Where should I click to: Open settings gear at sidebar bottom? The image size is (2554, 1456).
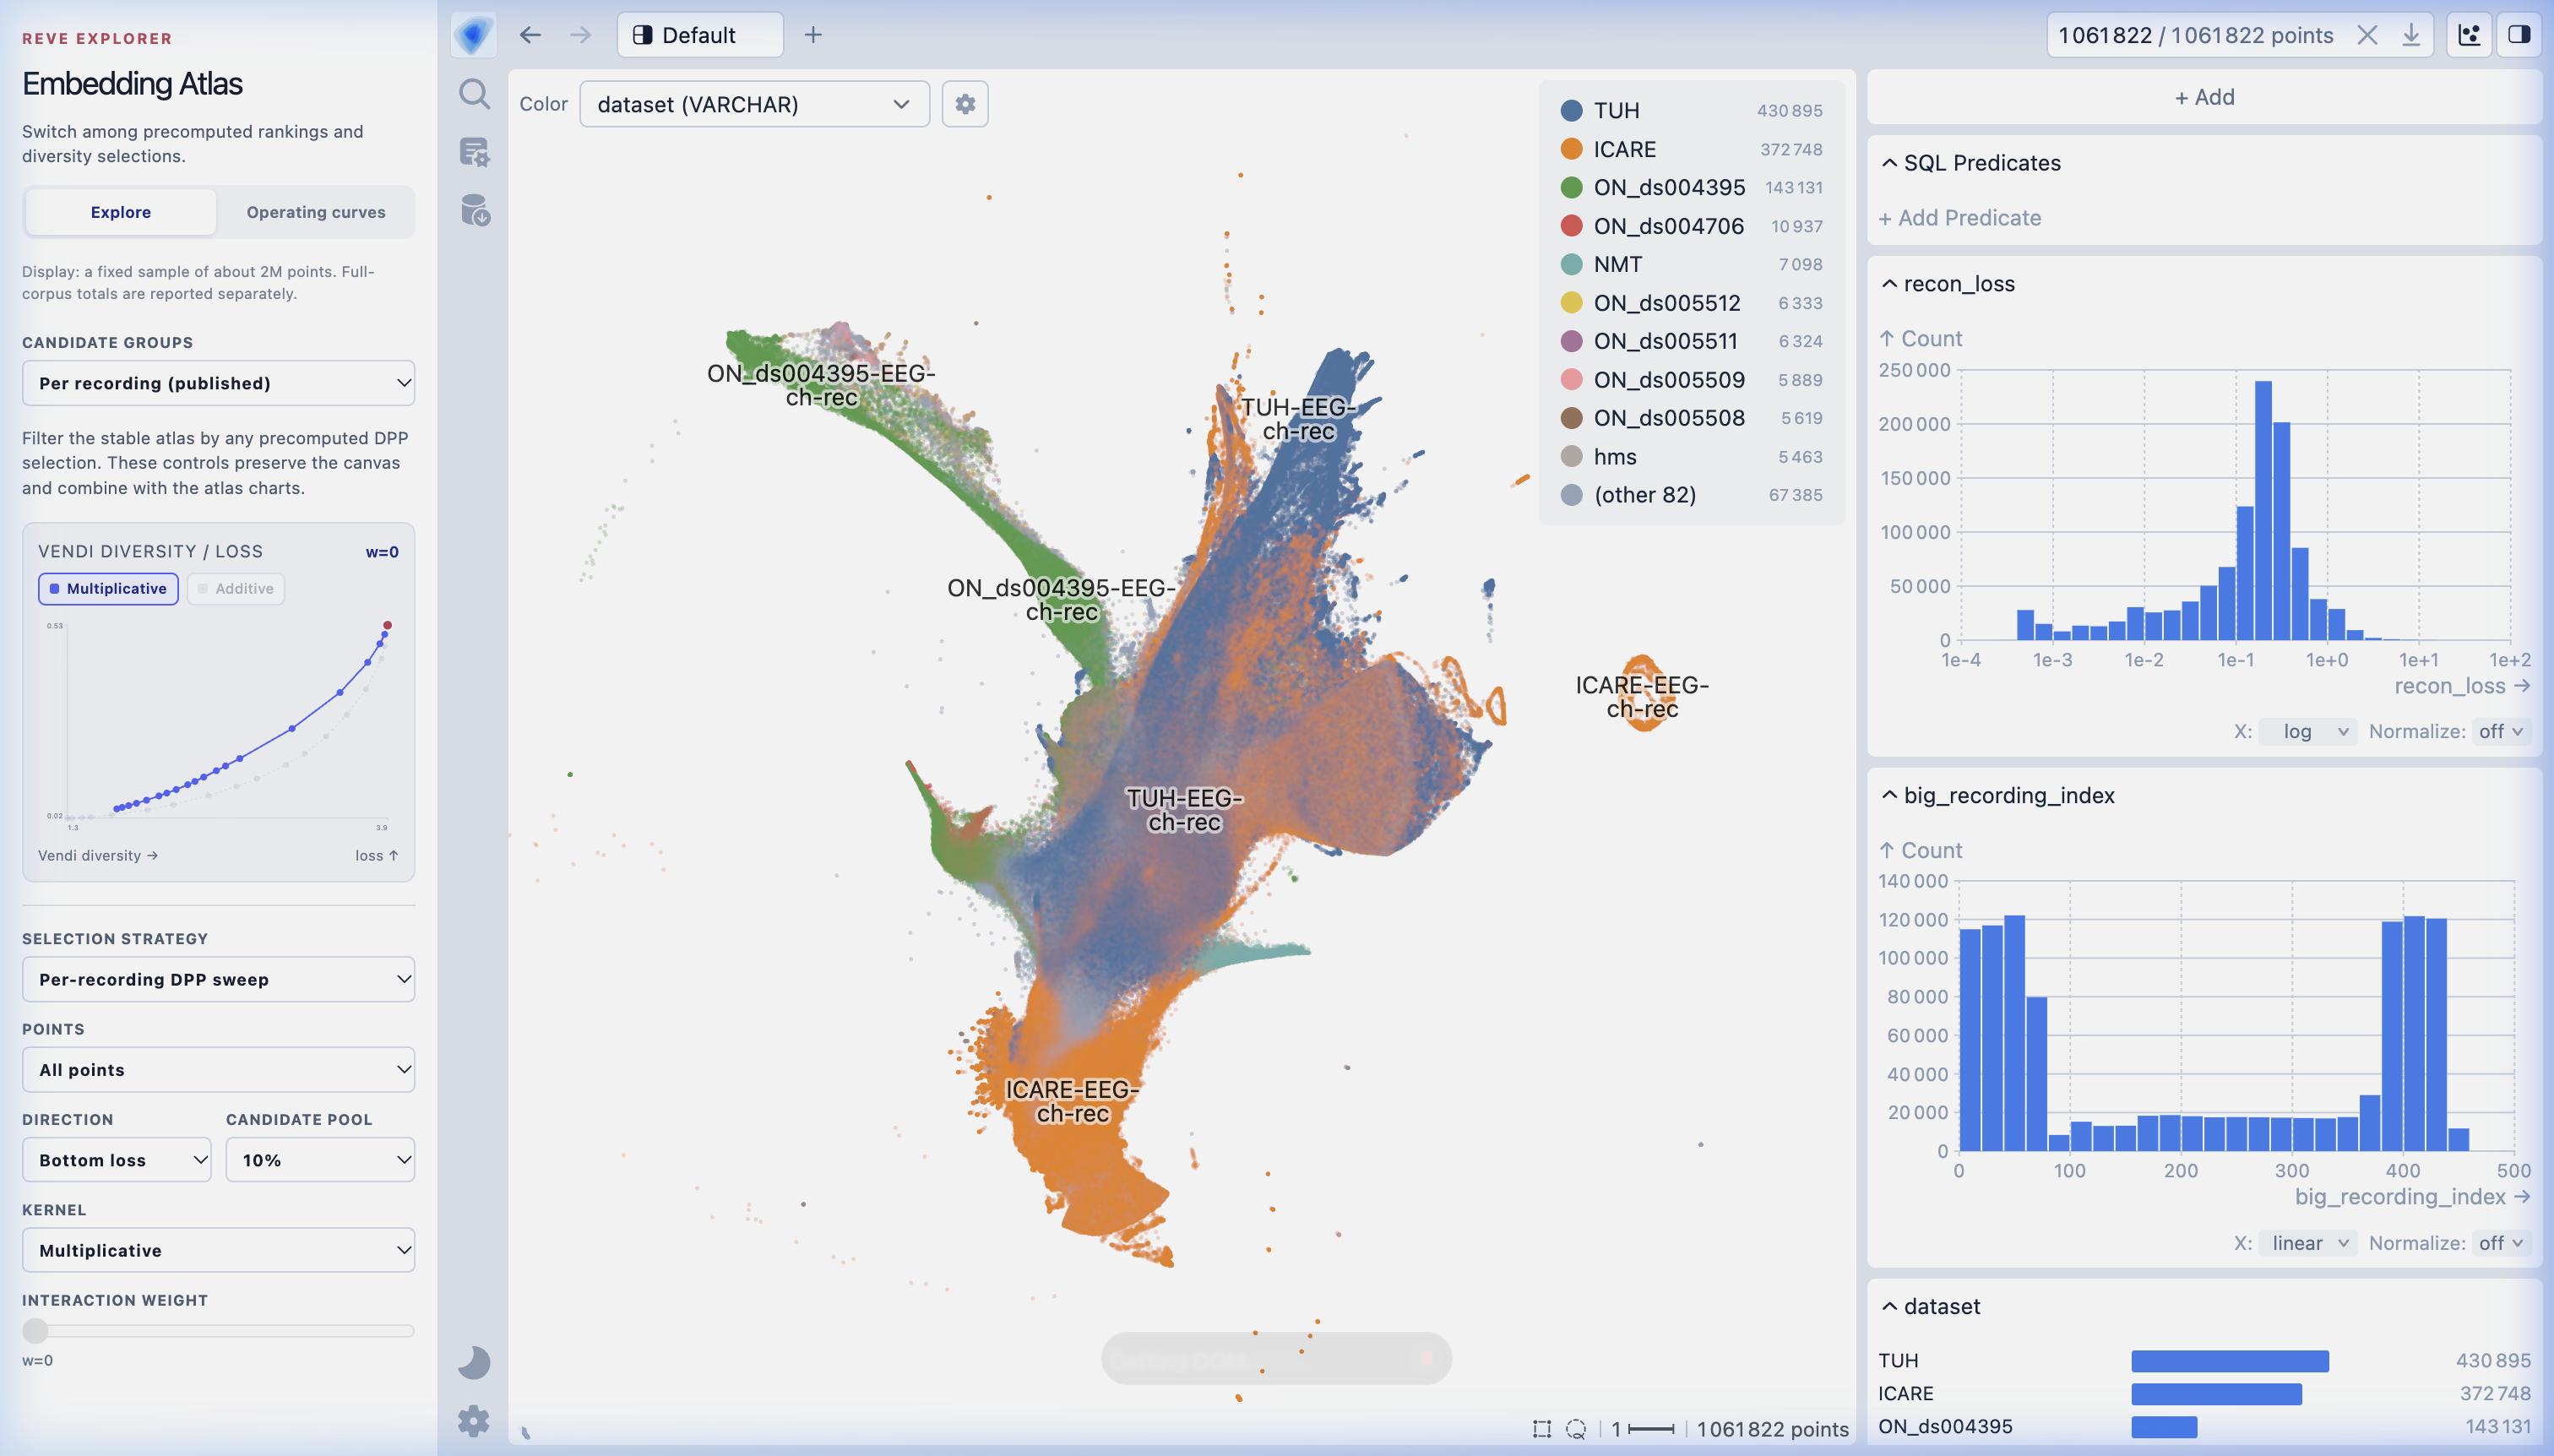tap(474, 1420)
